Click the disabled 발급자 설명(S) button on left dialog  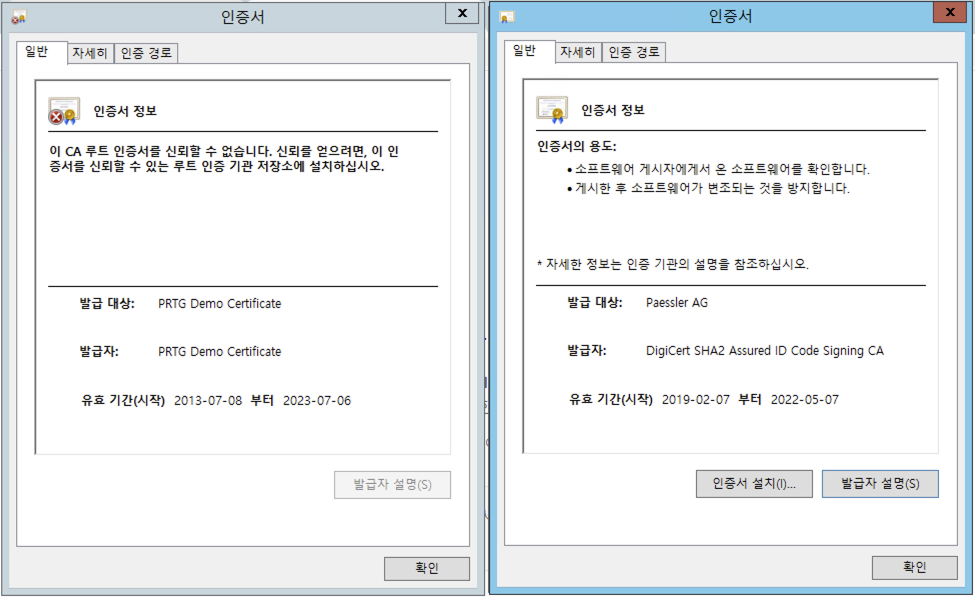coord(392,485)
